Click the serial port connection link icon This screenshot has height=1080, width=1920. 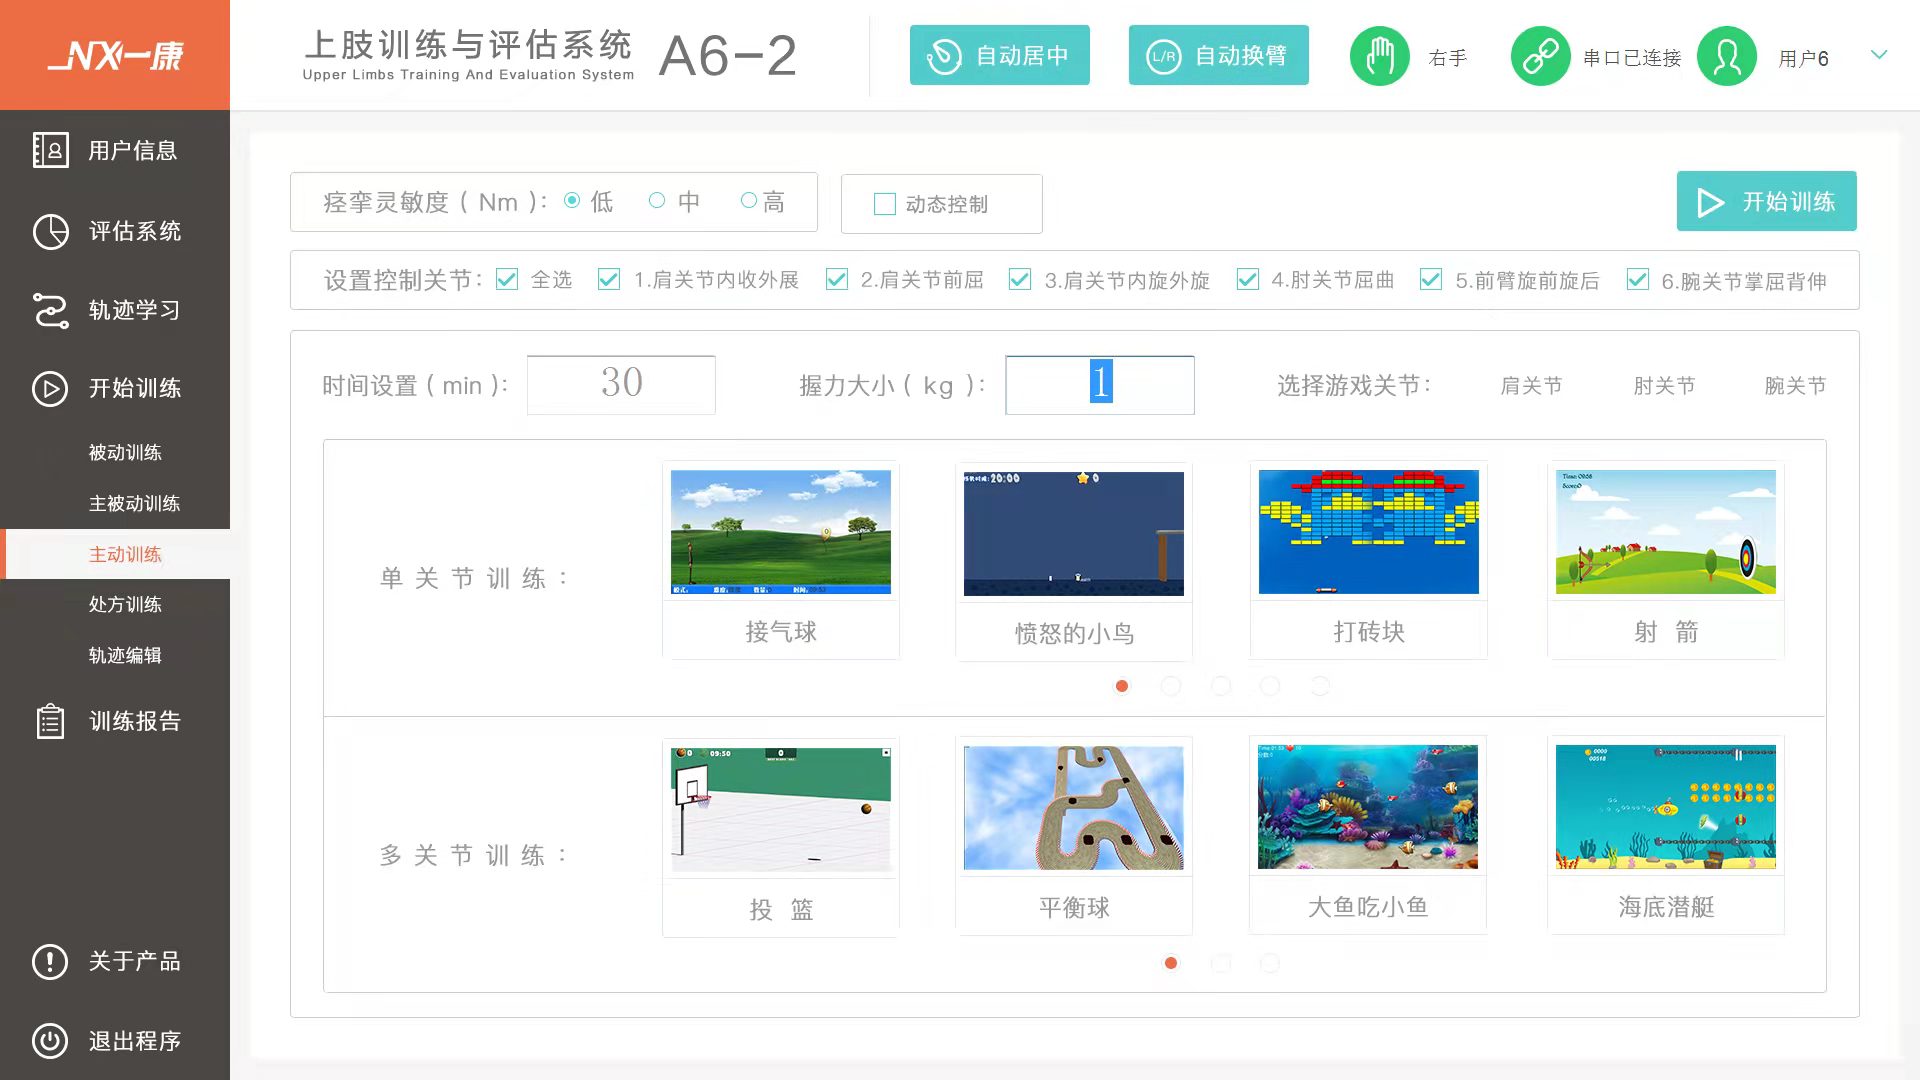(1540, 56)
